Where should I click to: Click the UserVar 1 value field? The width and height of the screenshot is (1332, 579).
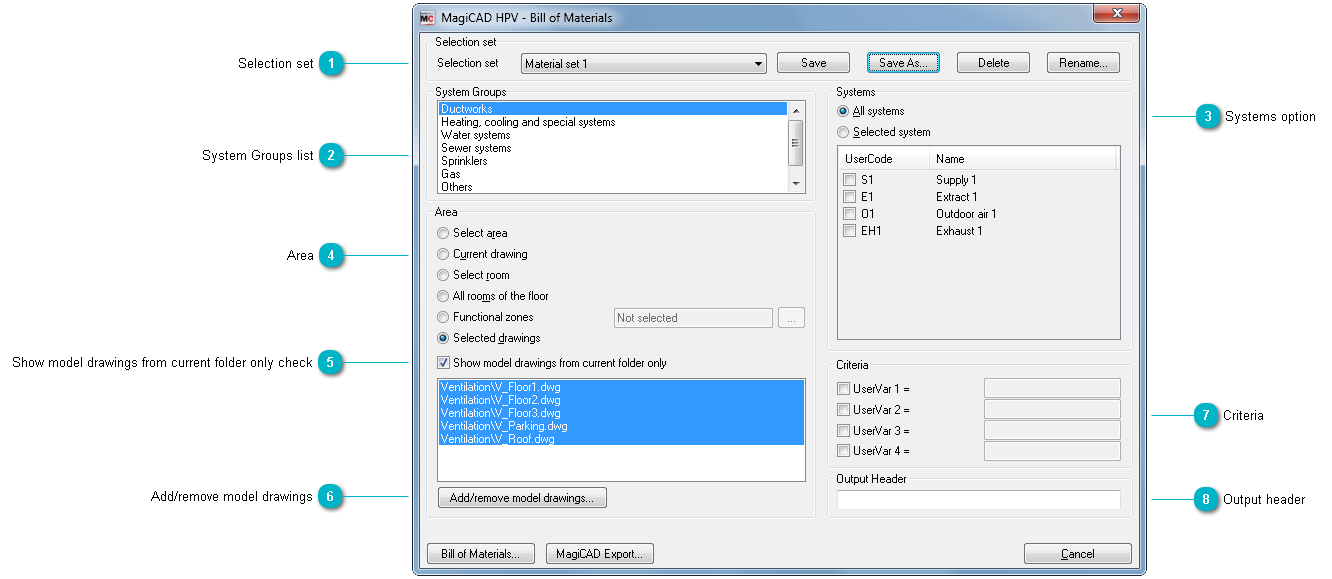1052,388
